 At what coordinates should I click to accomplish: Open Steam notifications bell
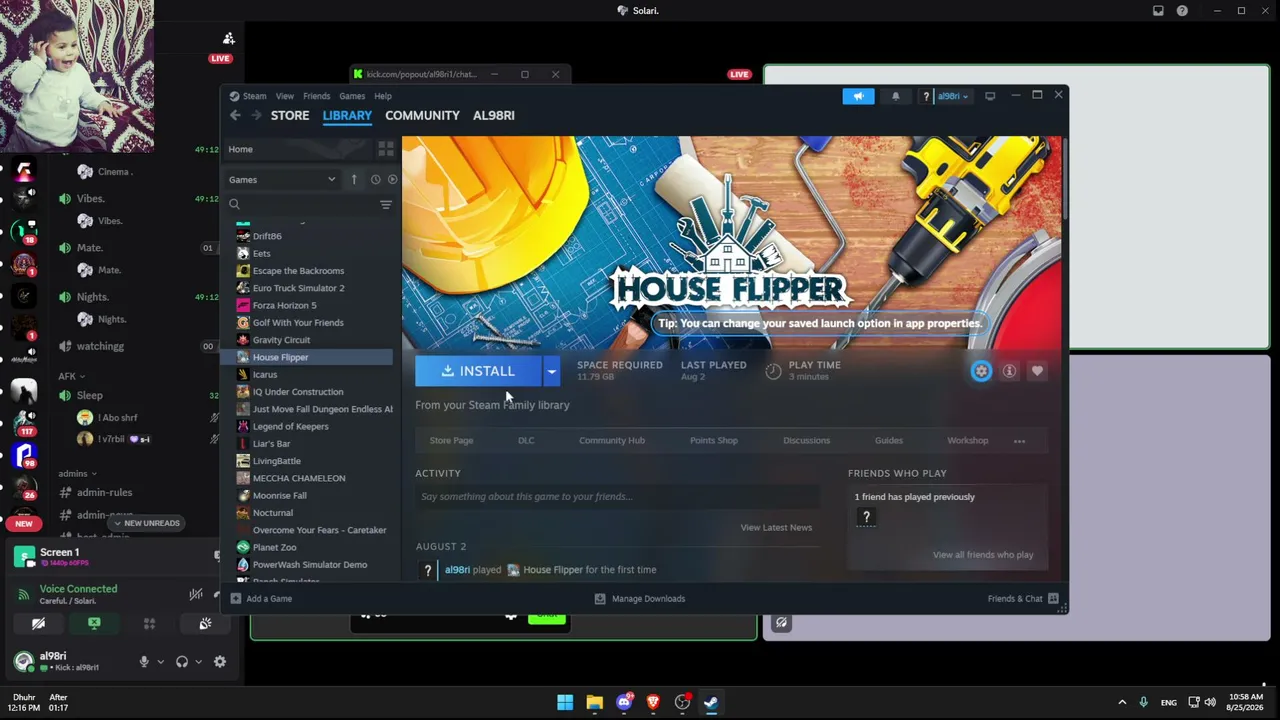[x=895, y=96]
